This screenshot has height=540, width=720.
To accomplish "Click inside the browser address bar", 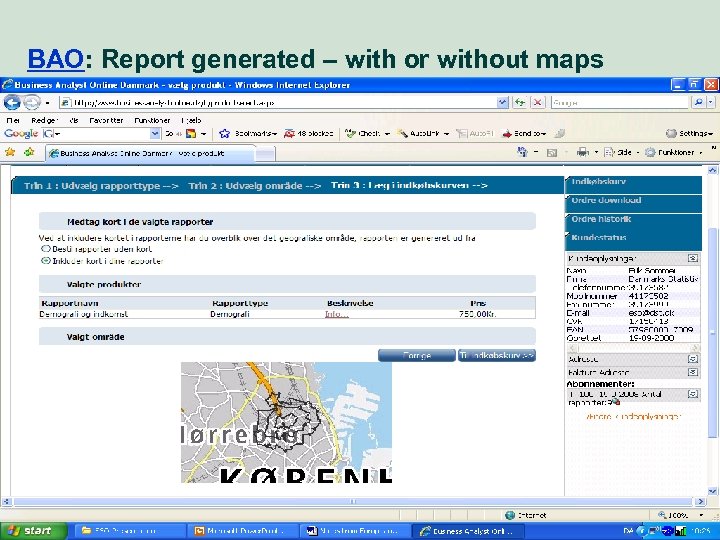I will click(278, 102).
